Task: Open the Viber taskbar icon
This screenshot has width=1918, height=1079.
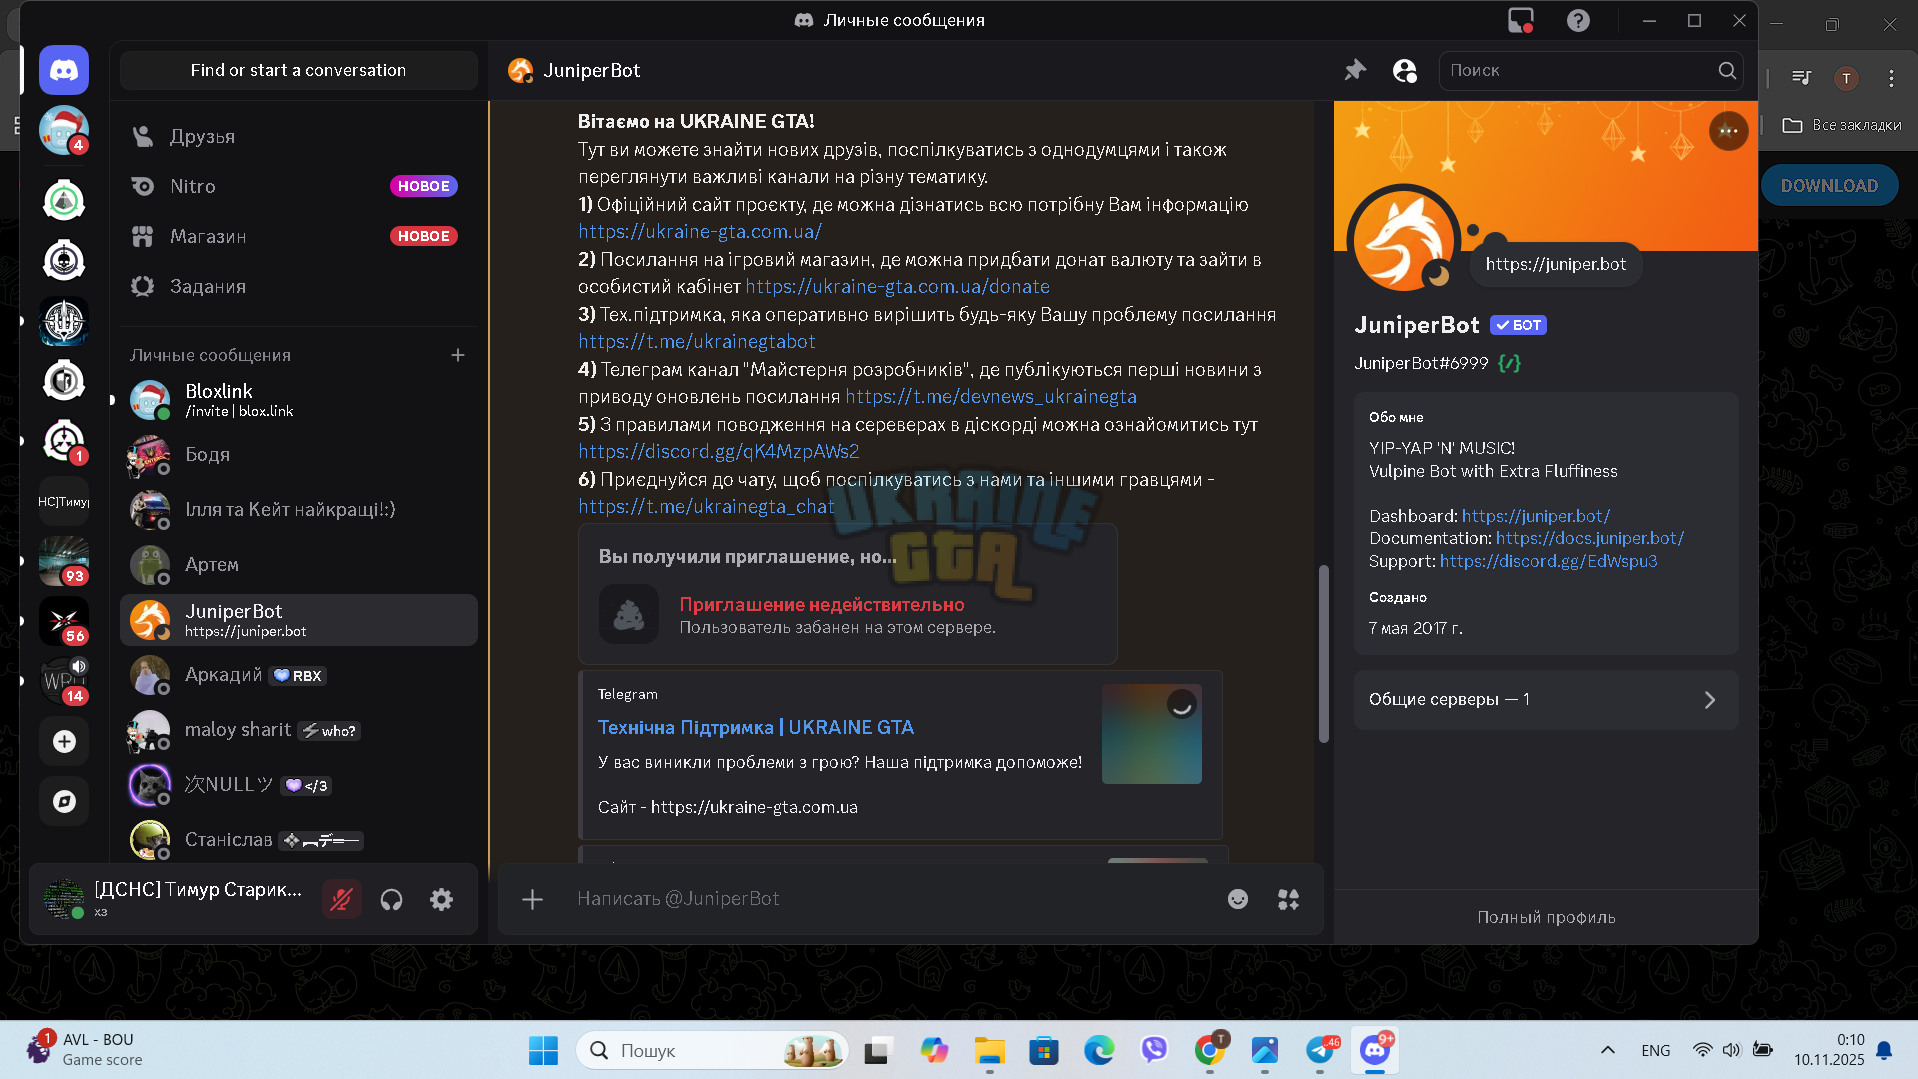Action: (1154, 1050)
